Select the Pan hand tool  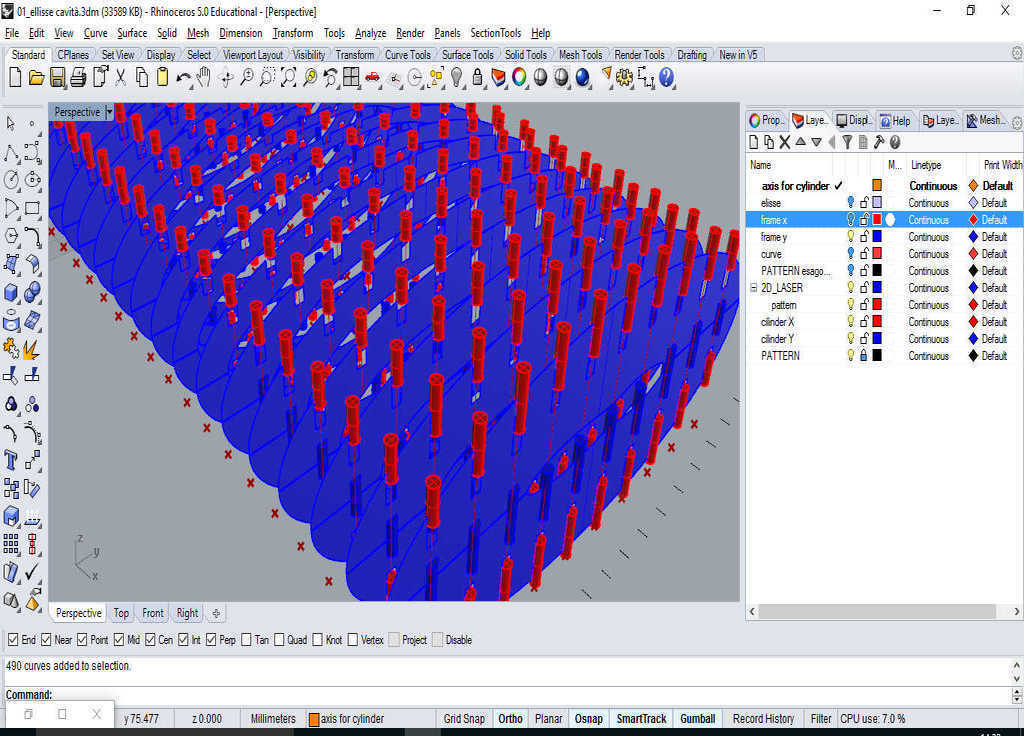[x=204, y=78]
